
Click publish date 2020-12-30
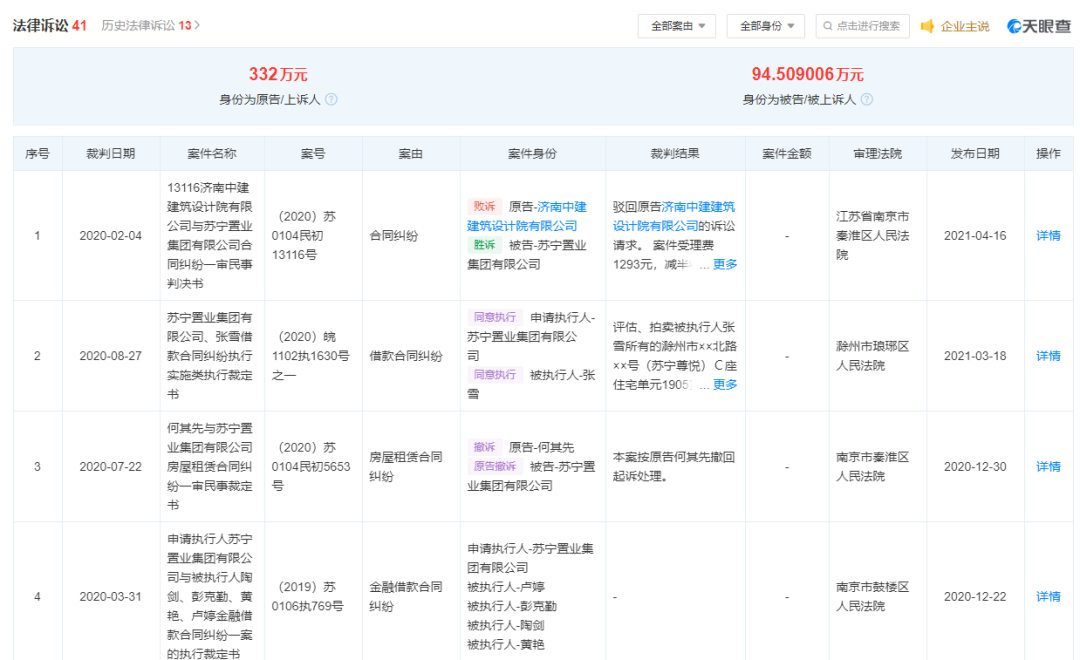pyautogui.click(x=975, y=466)
